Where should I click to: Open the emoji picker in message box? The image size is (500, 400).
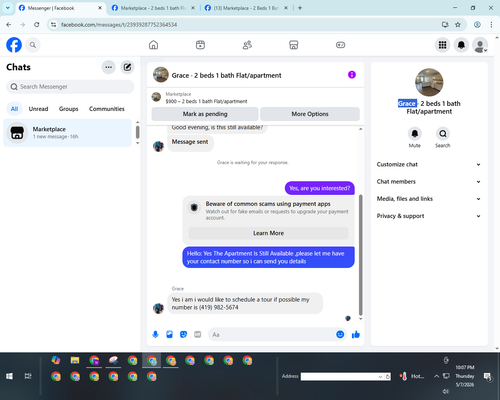[340, 334]
